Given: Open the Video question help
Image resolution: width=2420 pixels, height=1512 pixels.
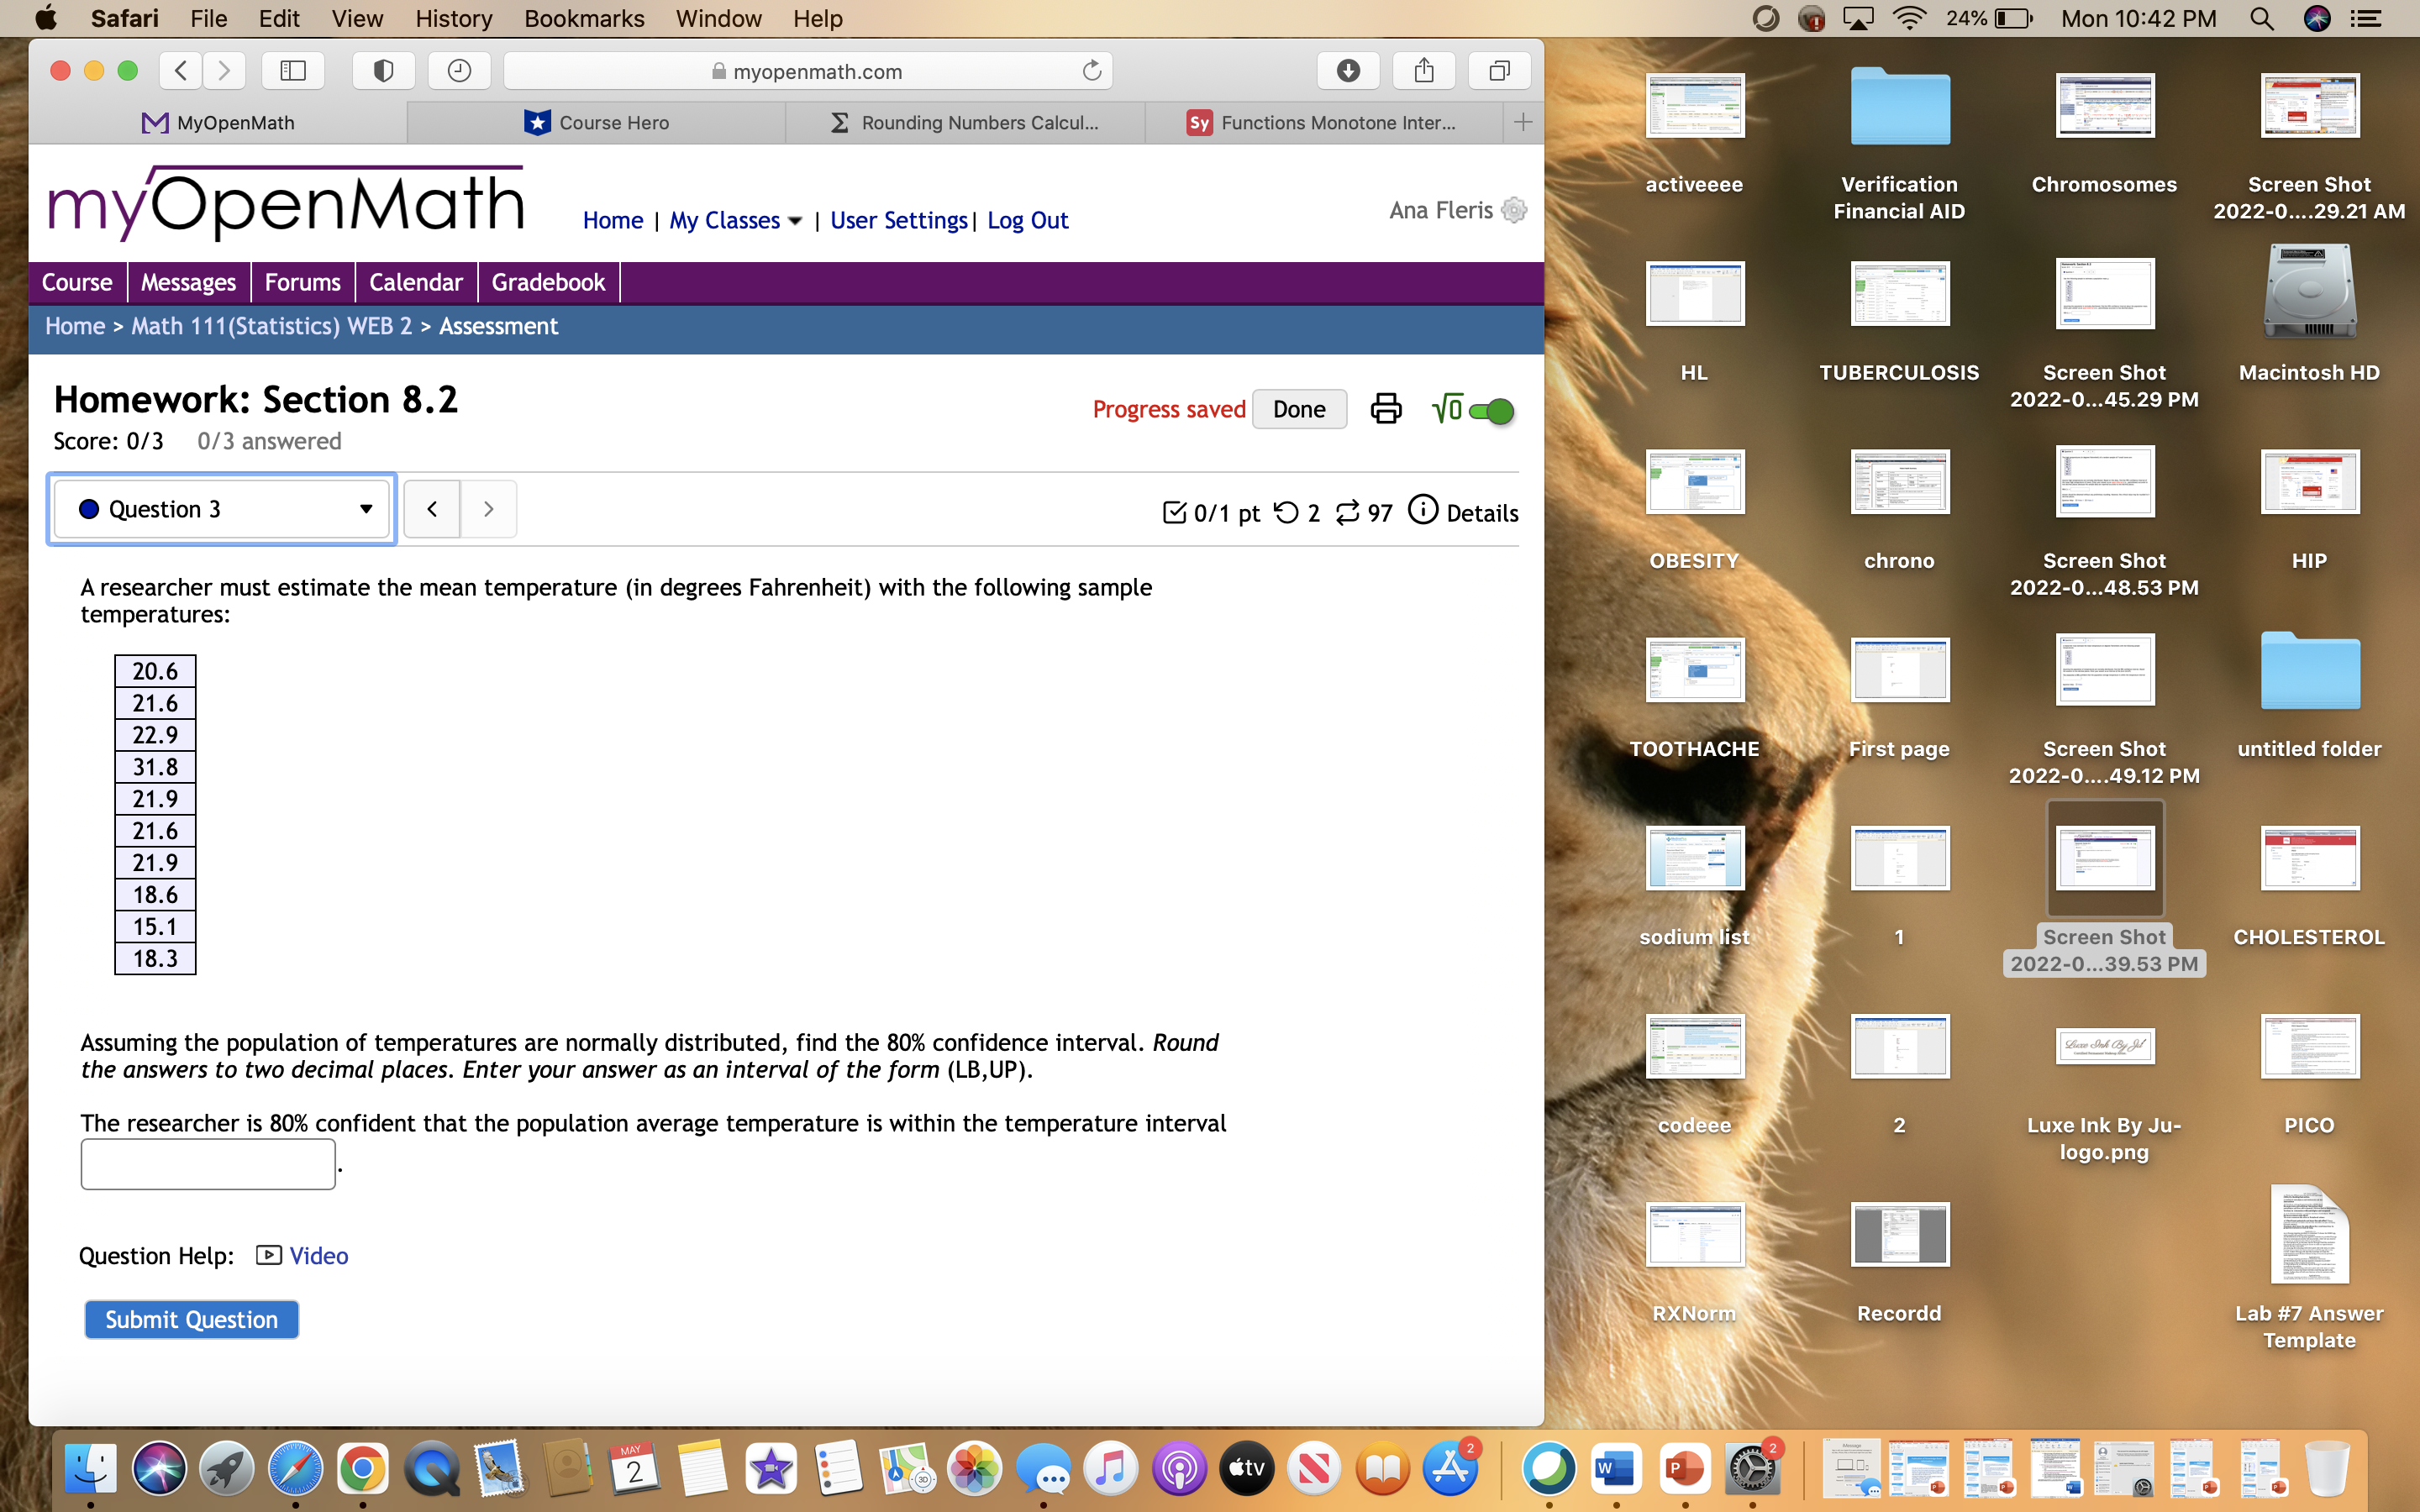Looking at the screenshot, I should [318, 1255].
